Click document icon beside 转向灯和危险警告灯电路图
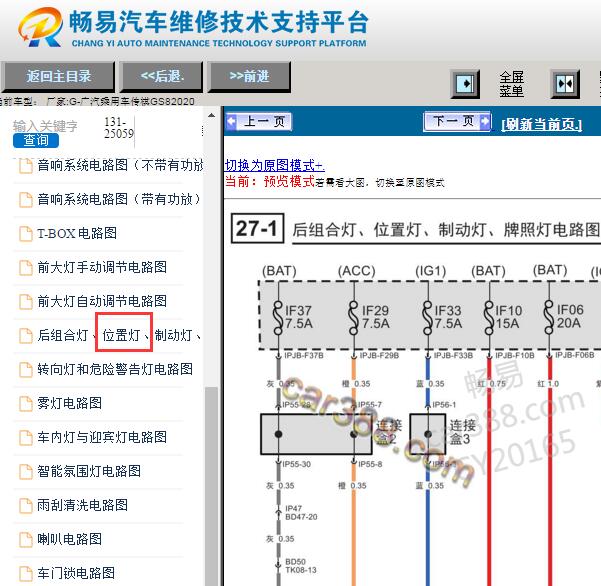601x586 pixels. (x=26, y=370)
